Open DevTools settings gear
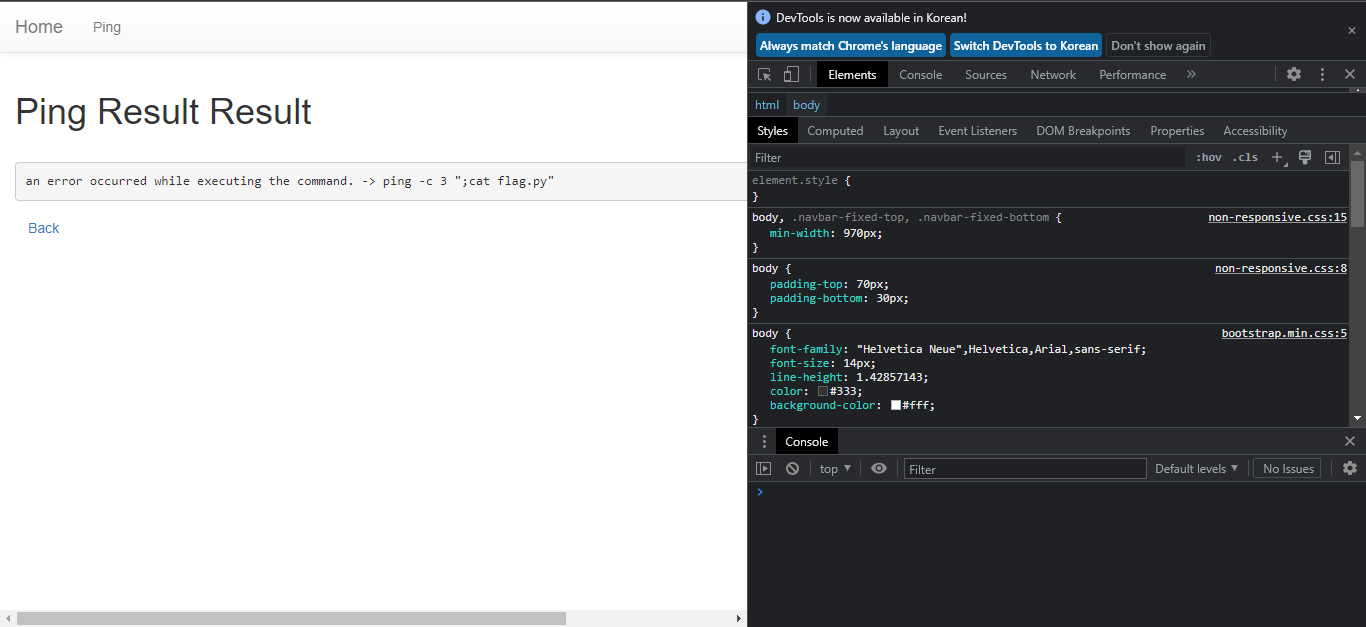This screenshot has width=1366, height=627. point(1294,74)
